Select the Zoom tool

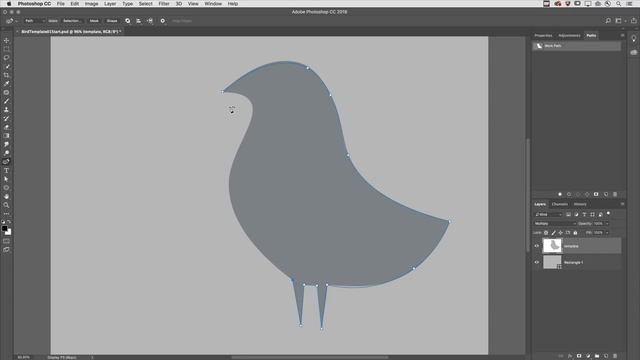tap(6, 205)
